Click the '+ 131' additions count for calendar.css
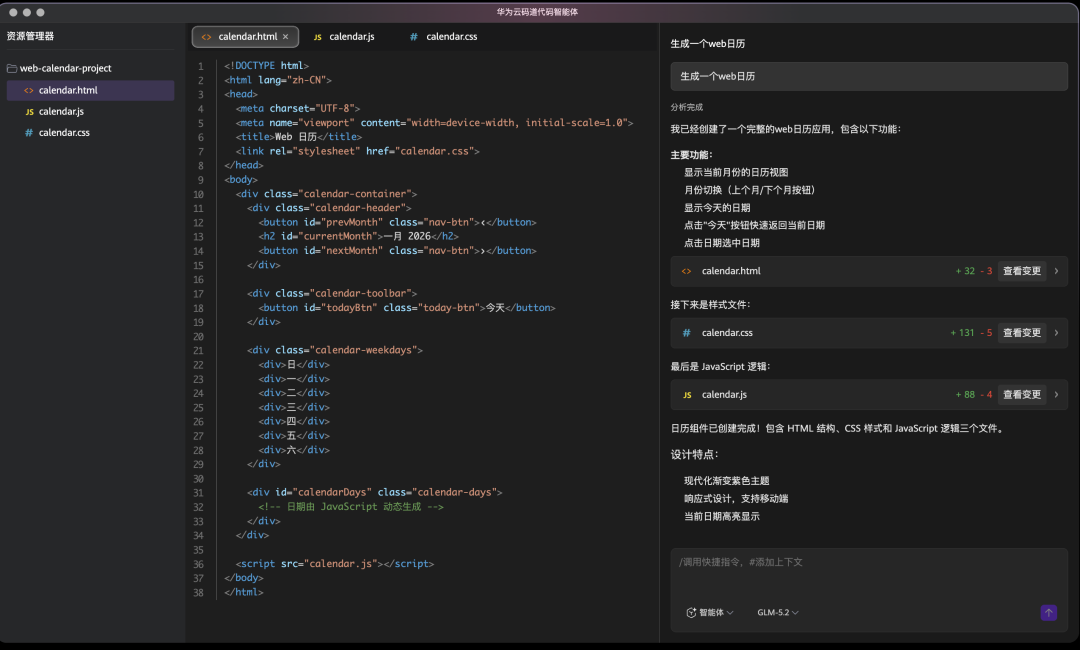Viewport: 1080px width, 650px height. point(962,333)
